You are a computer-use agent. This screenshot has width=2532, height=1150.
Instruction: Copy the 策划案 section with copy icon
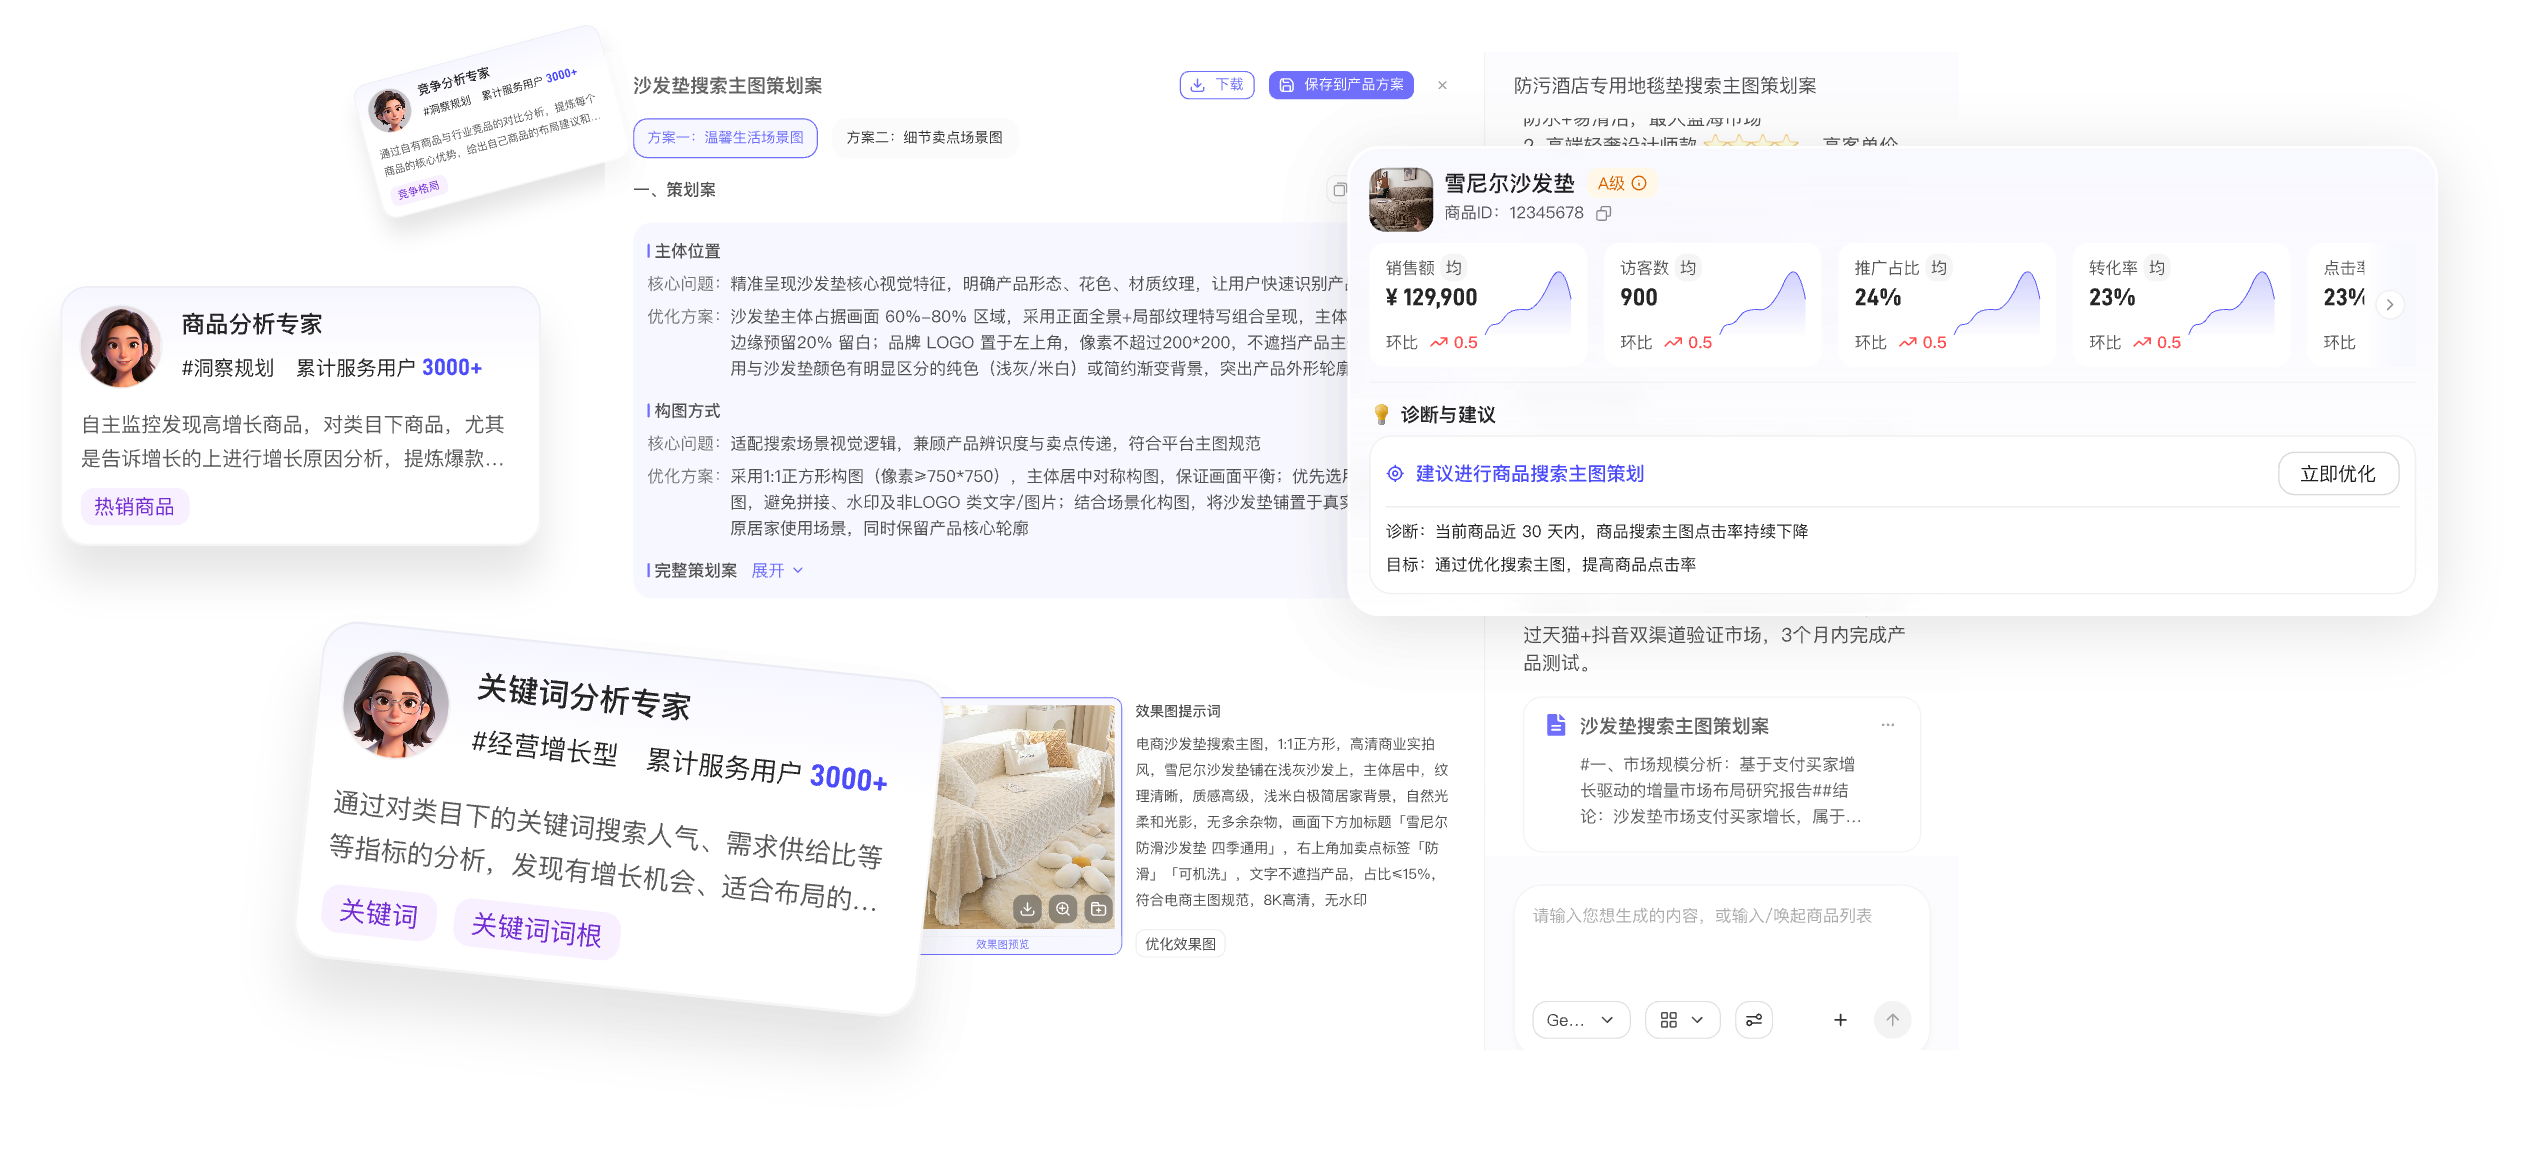coord(1340,189)
